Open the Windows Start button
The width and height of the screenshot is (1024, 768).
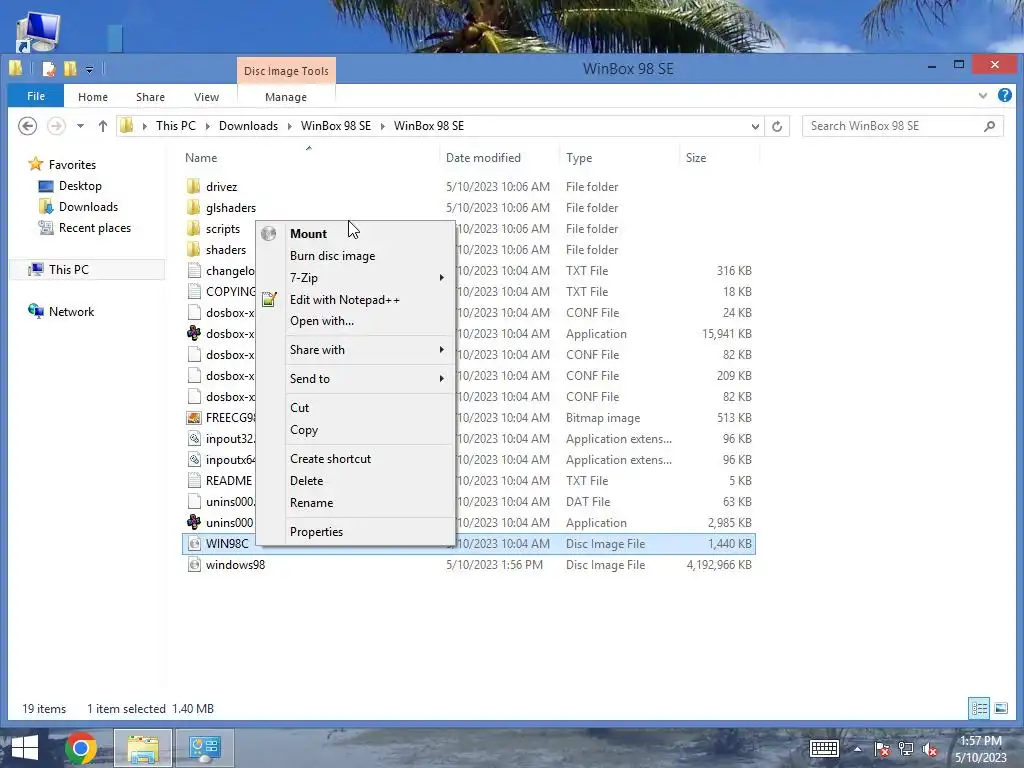(24, 747)
